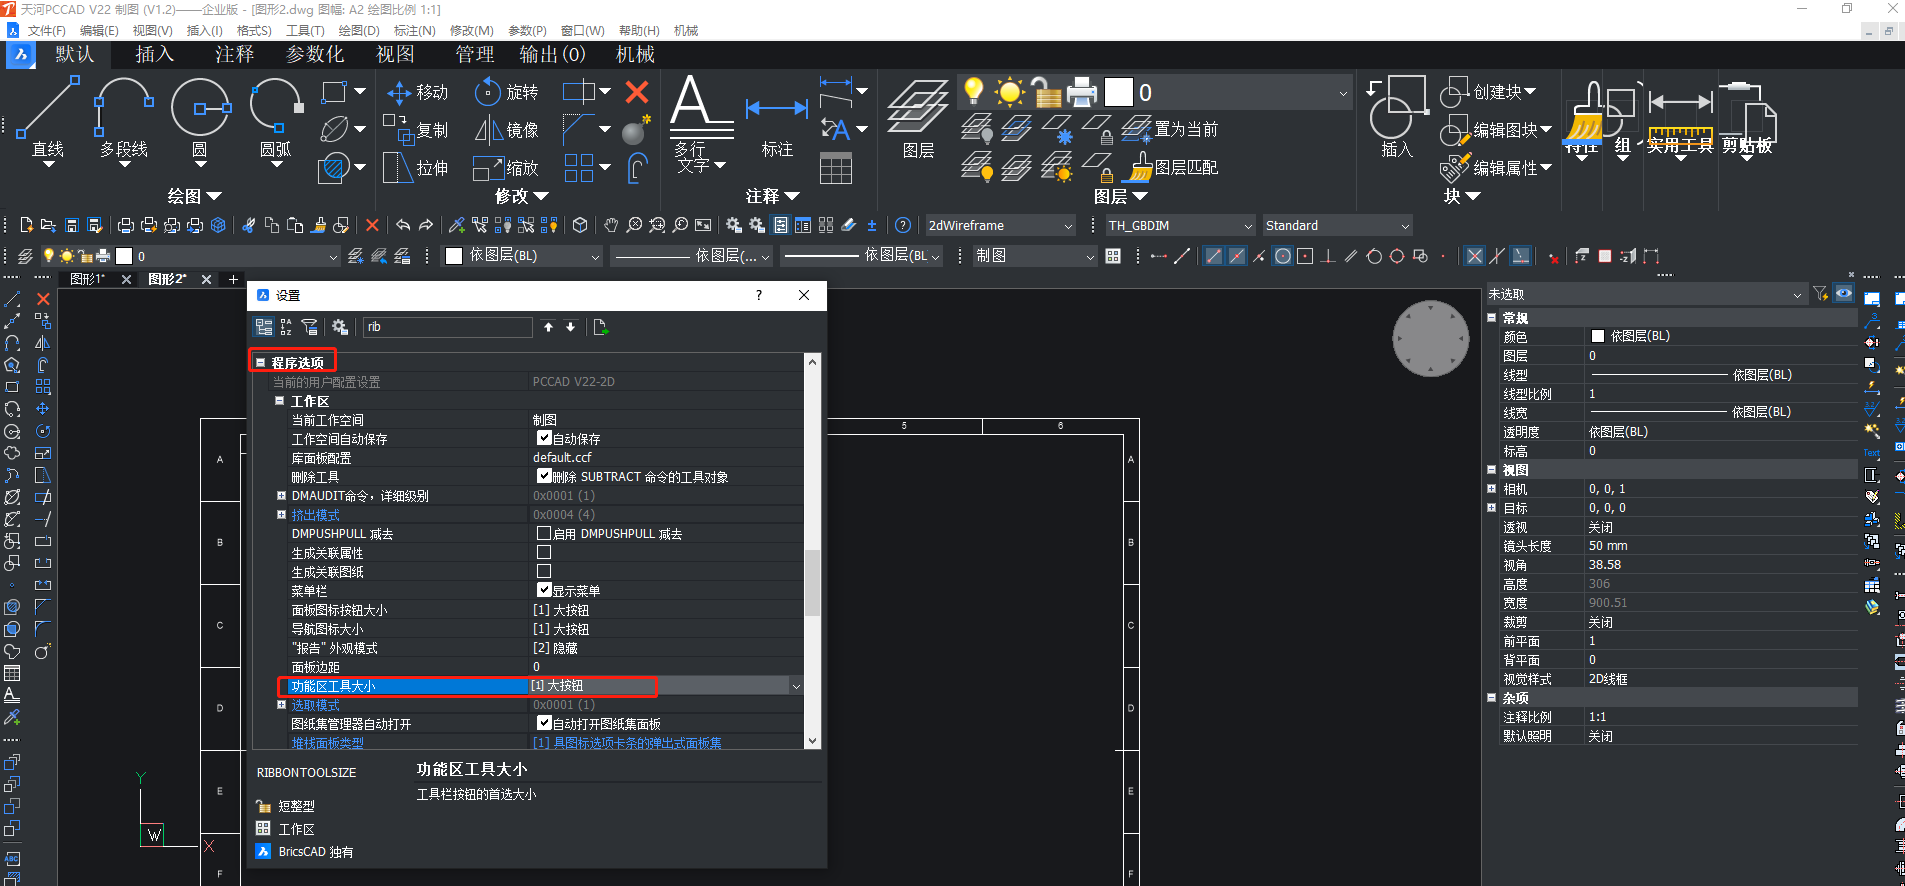This screenshot has height=886, width=1905.
Task: Add a new drawing tab with plus
Action: (x=233, y=279)
